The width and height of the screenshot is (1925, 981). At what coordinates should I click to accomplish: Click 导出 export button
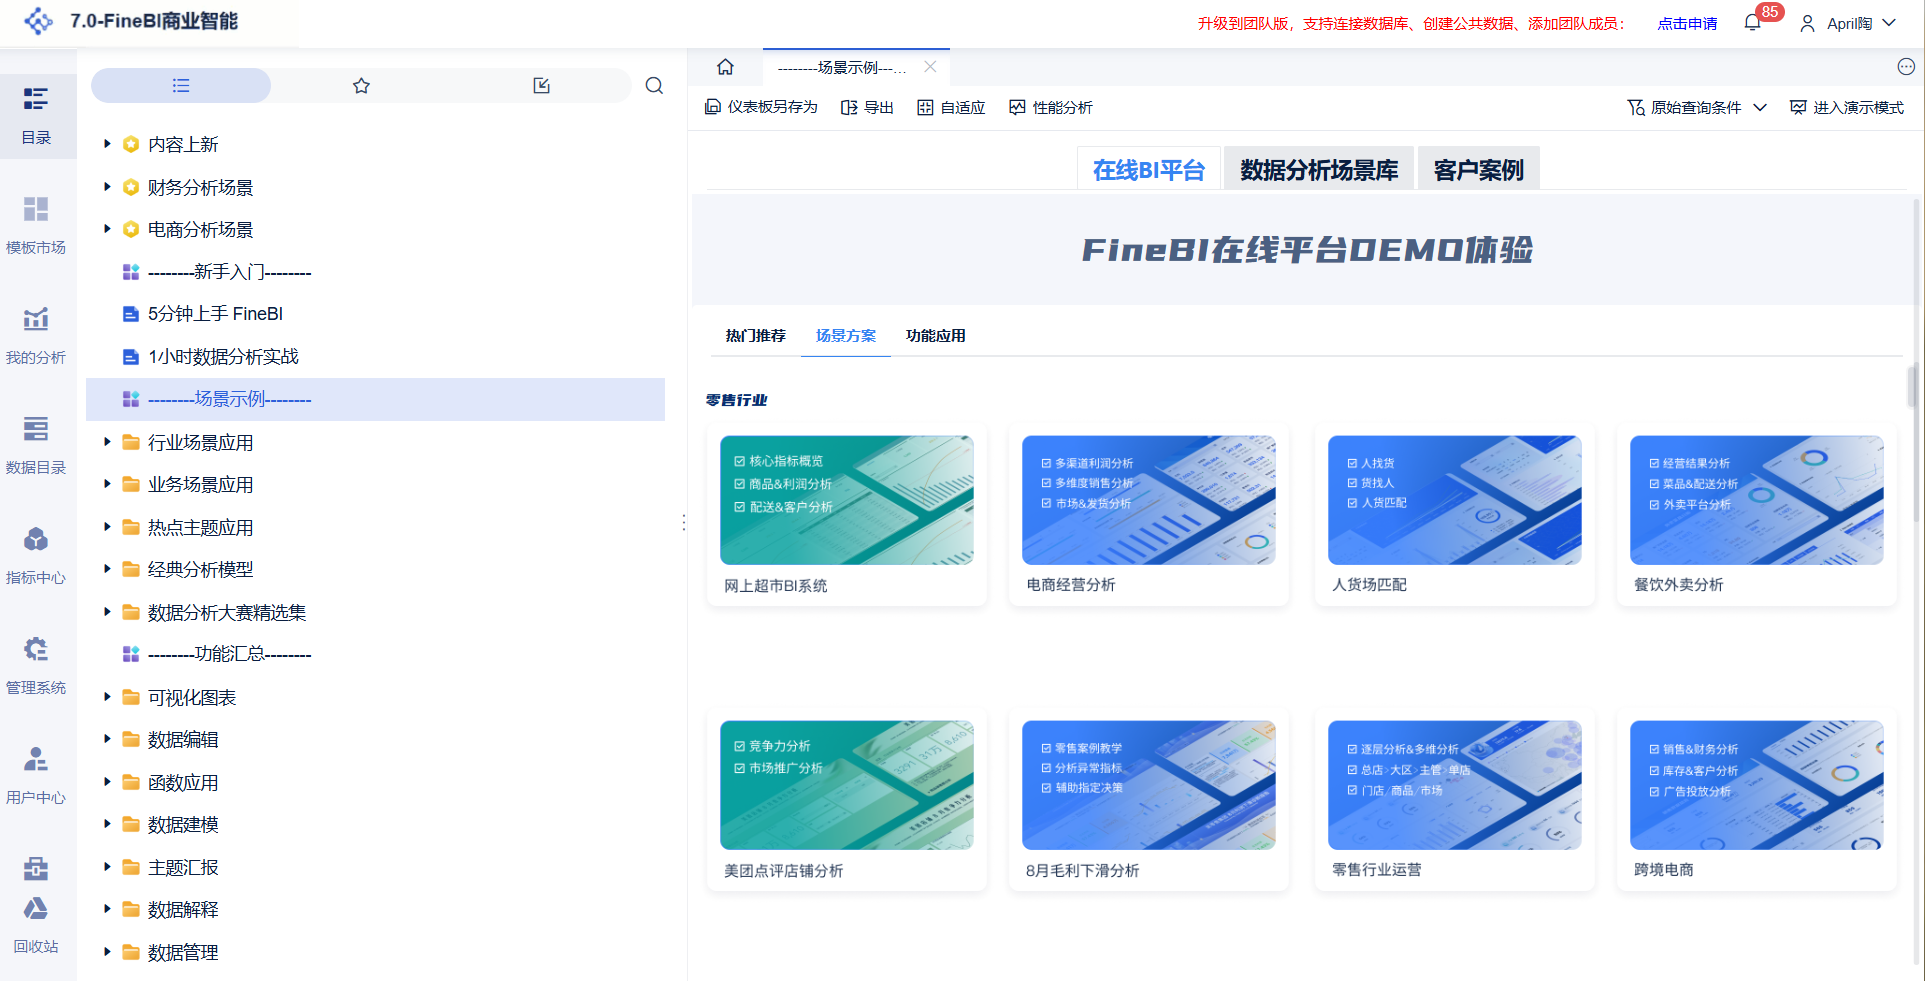pos(867,107)
